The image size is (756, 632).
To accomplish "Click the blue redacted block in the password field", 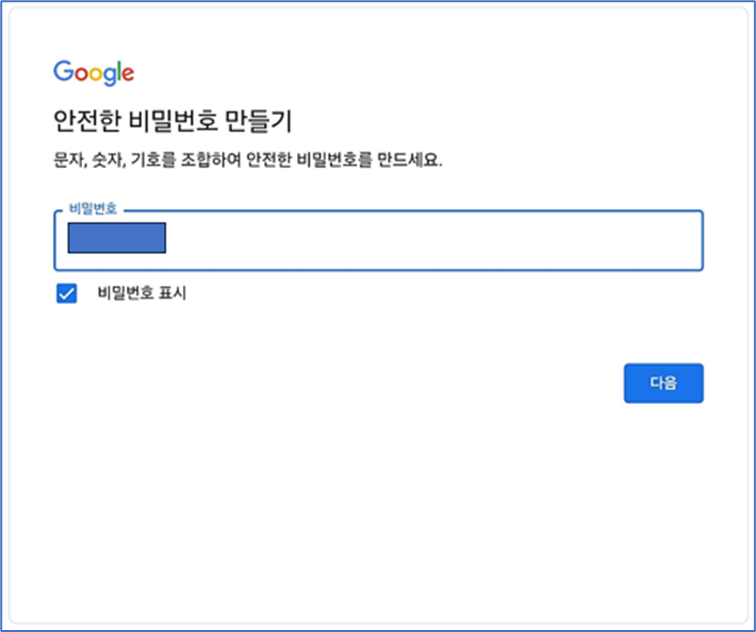I will 117,238.
